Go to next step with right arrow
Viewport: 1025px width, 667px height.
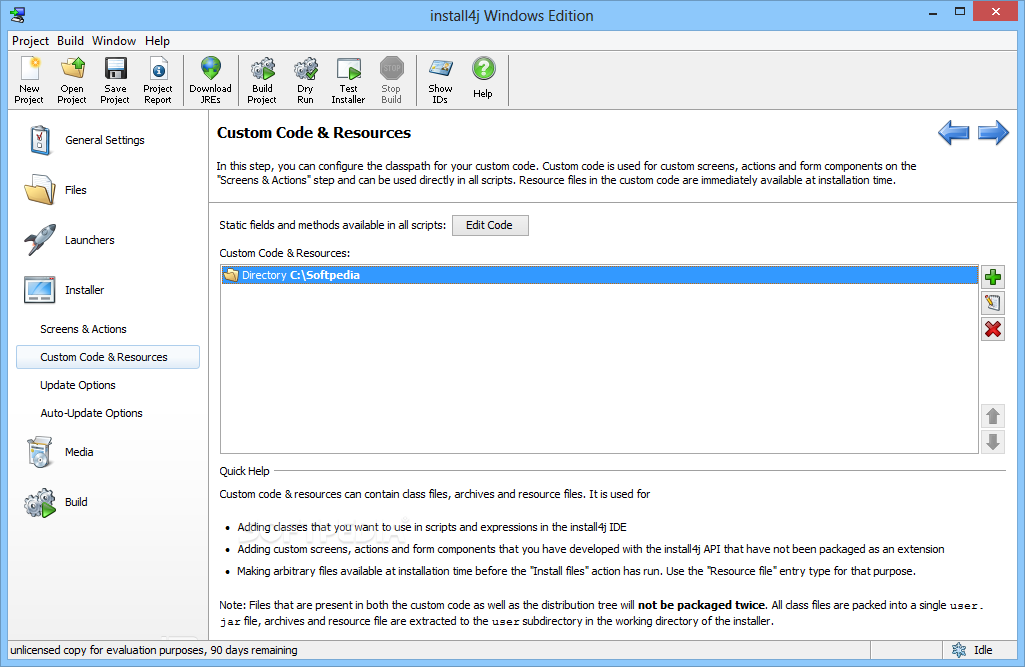993,133
